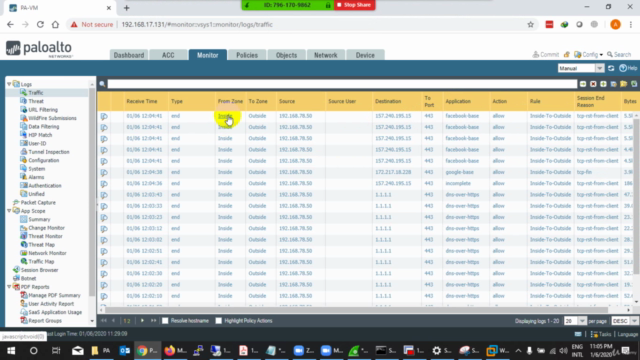
Task: Go to the Objects tab
Action: pos(286,55)
